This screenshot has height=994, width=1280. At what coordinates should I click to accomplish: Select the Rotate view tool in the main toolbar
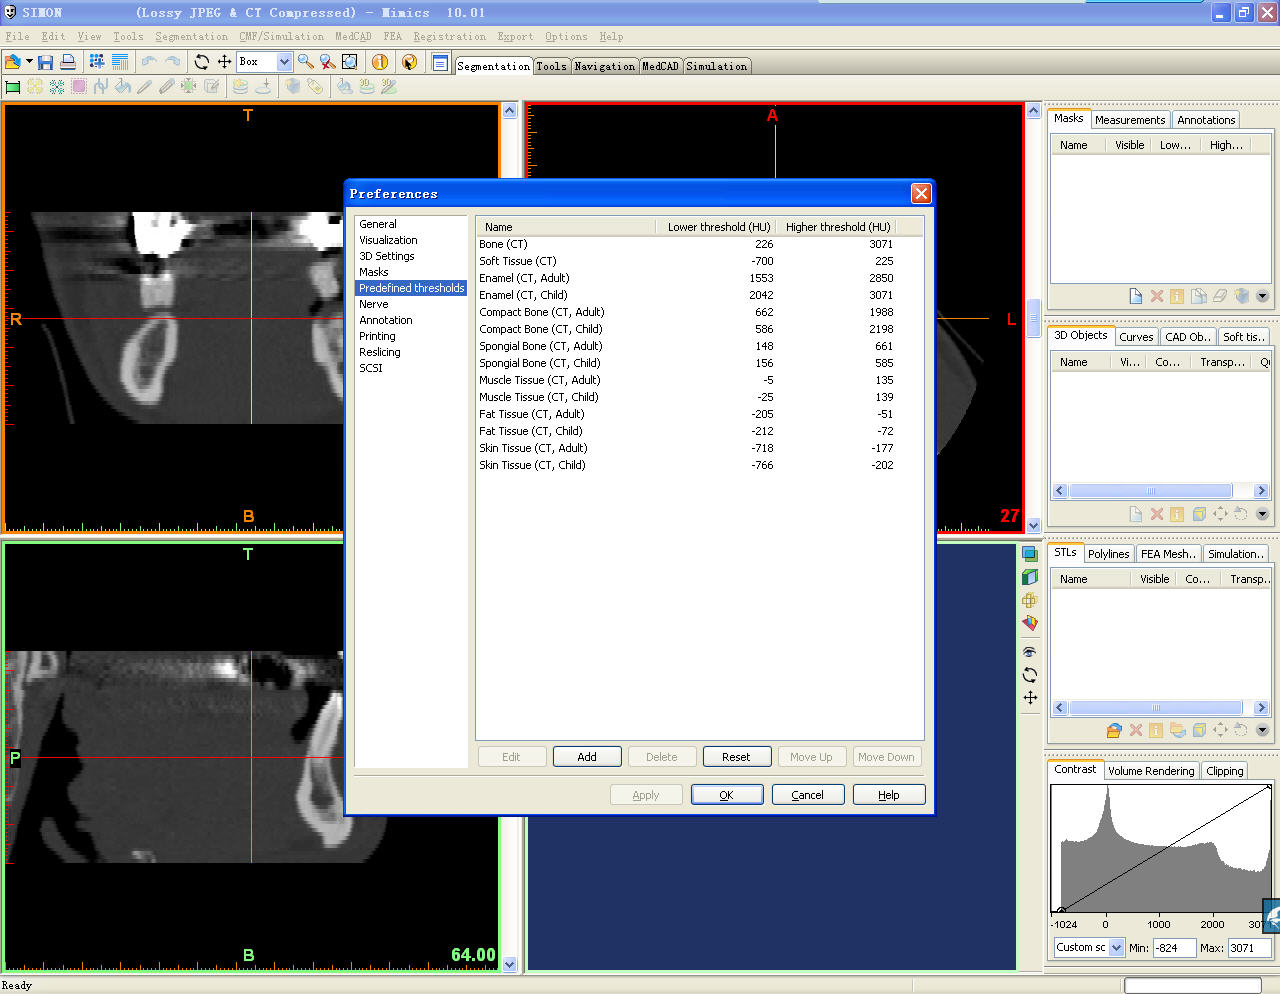tap(202, 62)
